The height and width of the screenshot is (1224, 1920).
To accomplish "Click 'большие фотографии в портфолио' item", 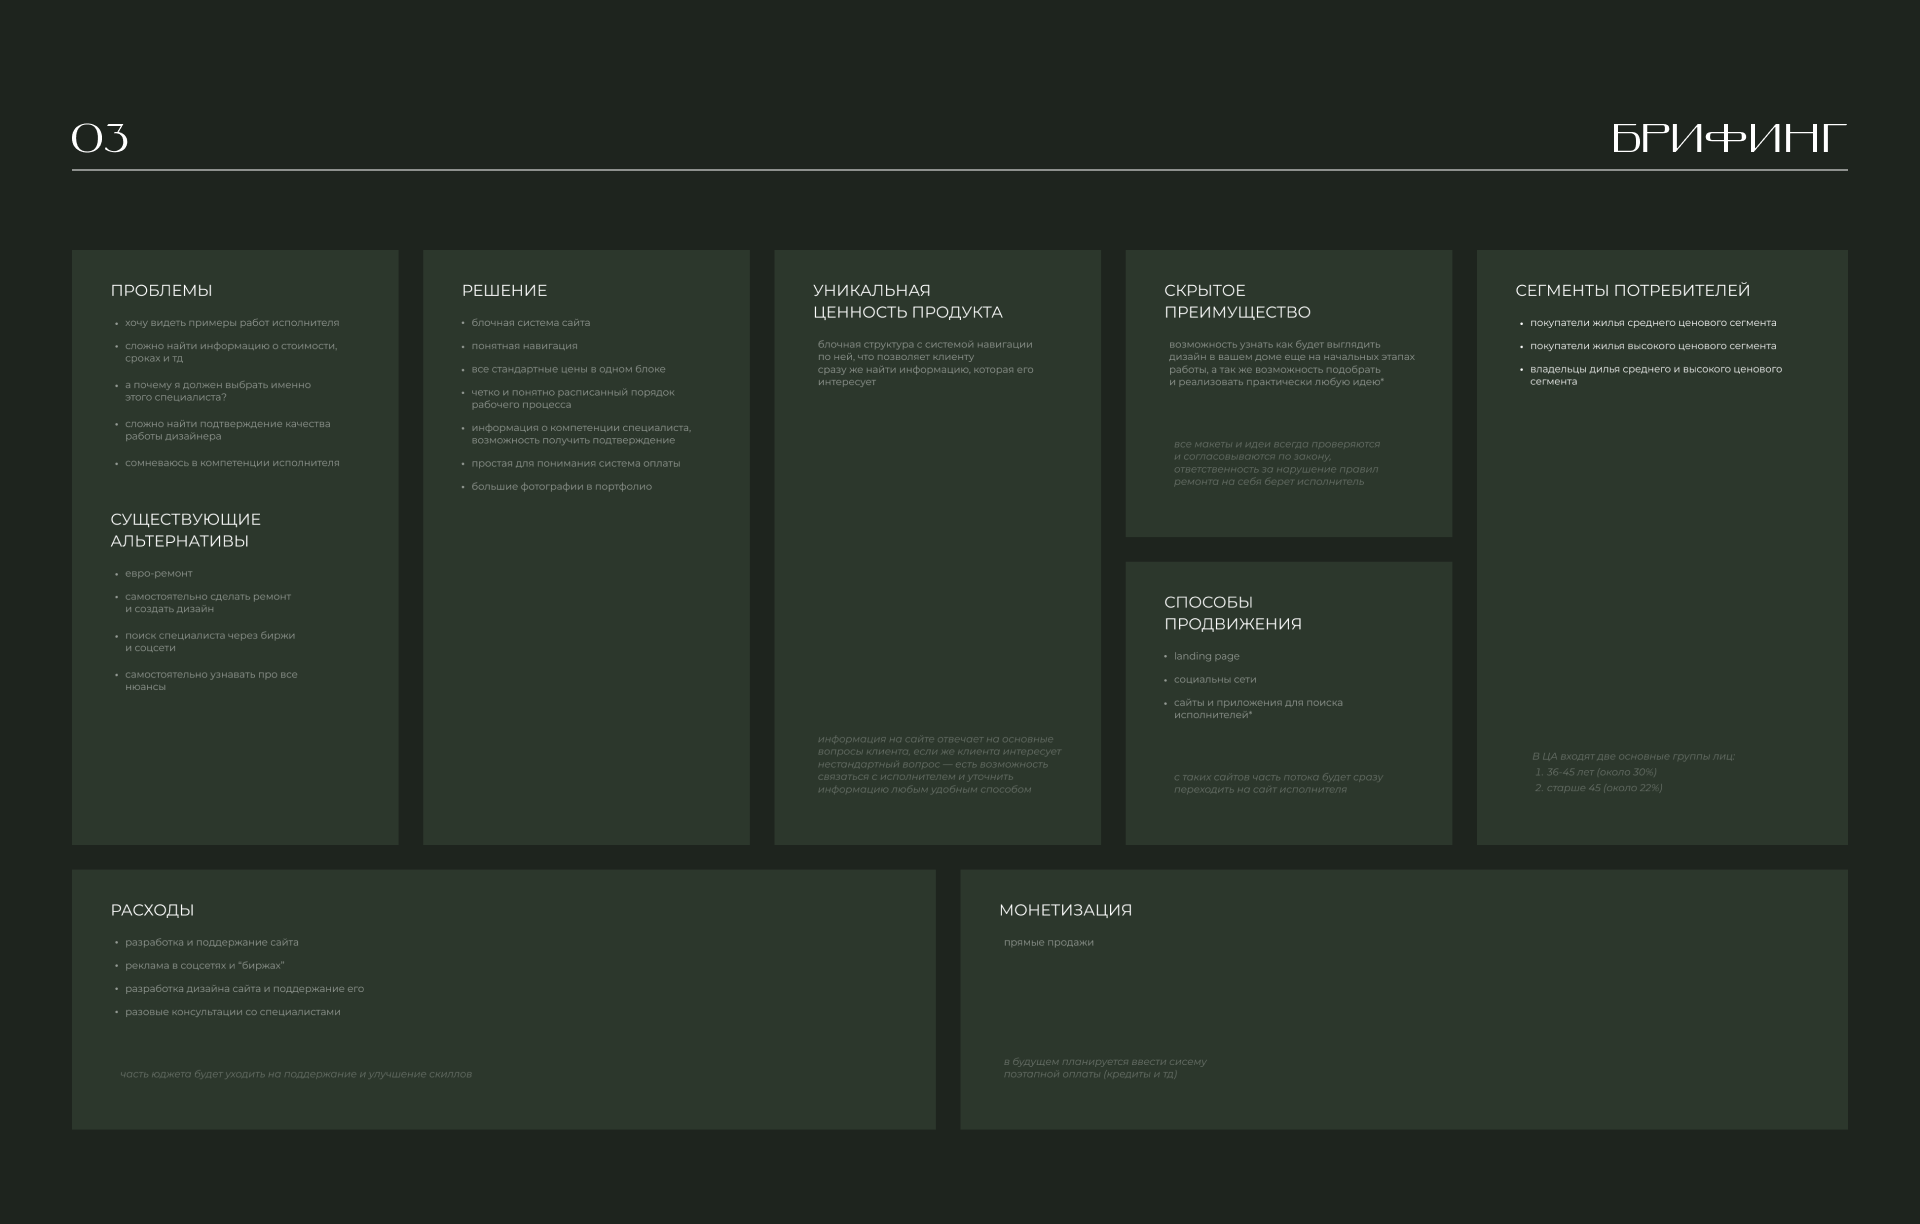I will (561, 487).
